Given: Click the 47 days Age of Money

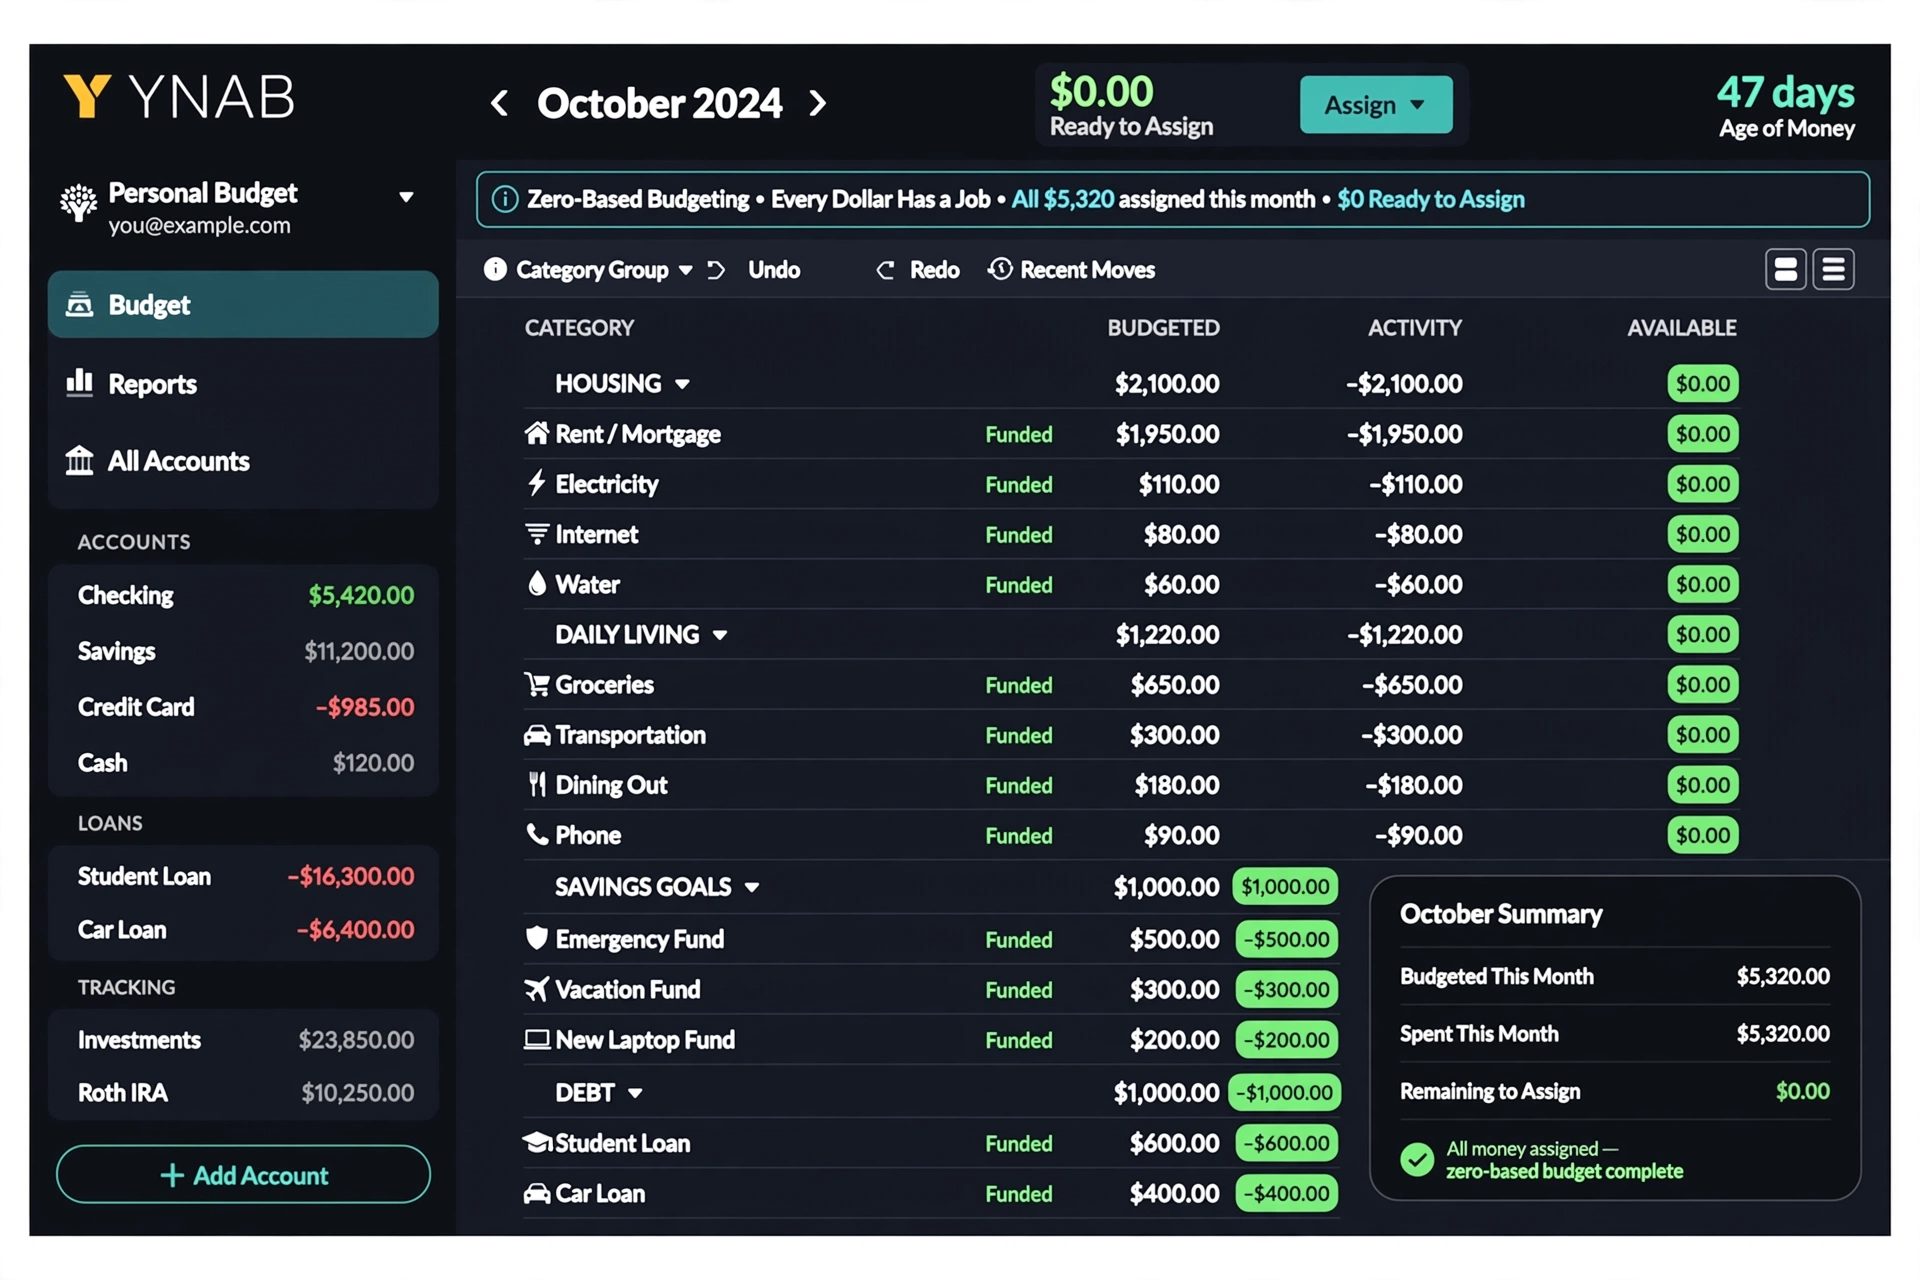Looking at the screenshot, I should (x=1786, y=105).
